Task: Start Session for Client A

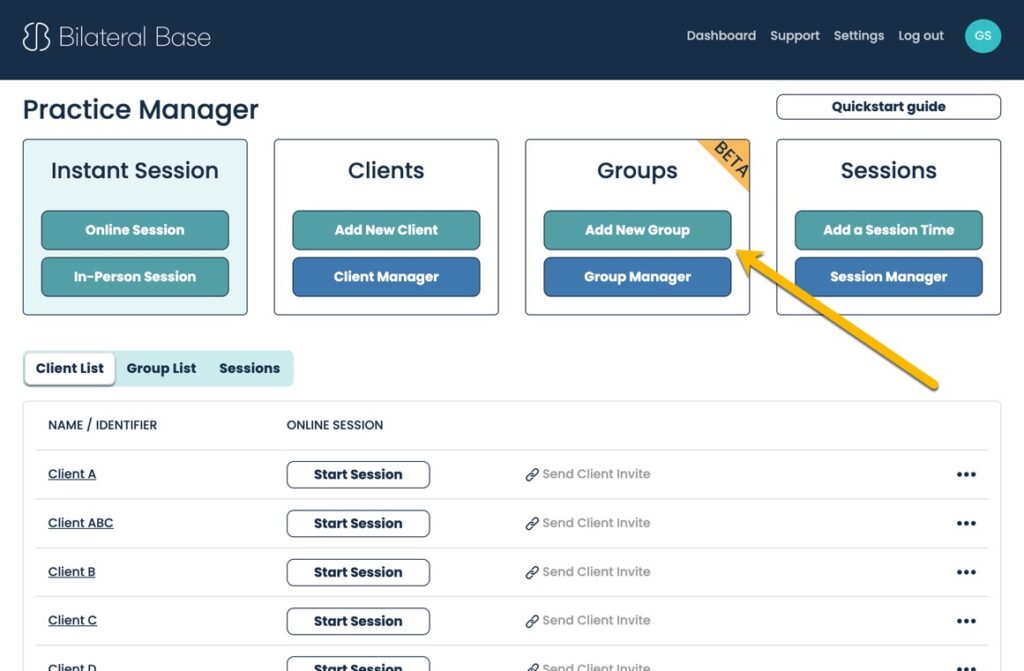Action: click(x=358, y=475)
